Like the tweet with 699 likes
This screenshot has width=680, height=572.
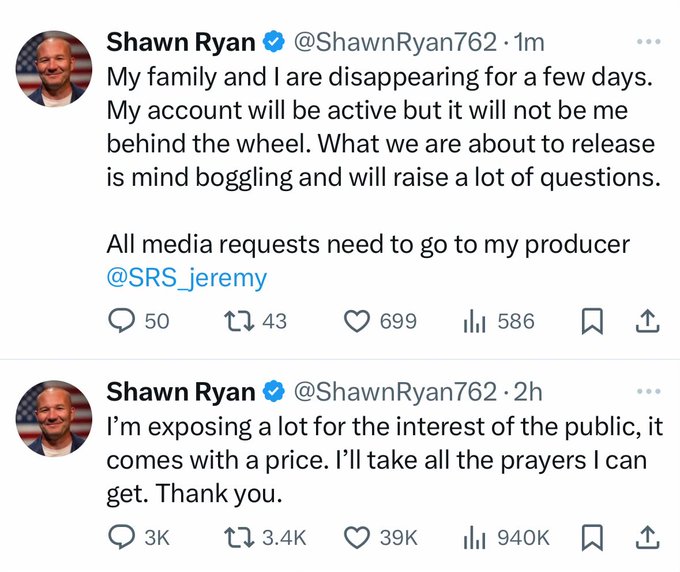pyautogui.click(x=357, y=321)
